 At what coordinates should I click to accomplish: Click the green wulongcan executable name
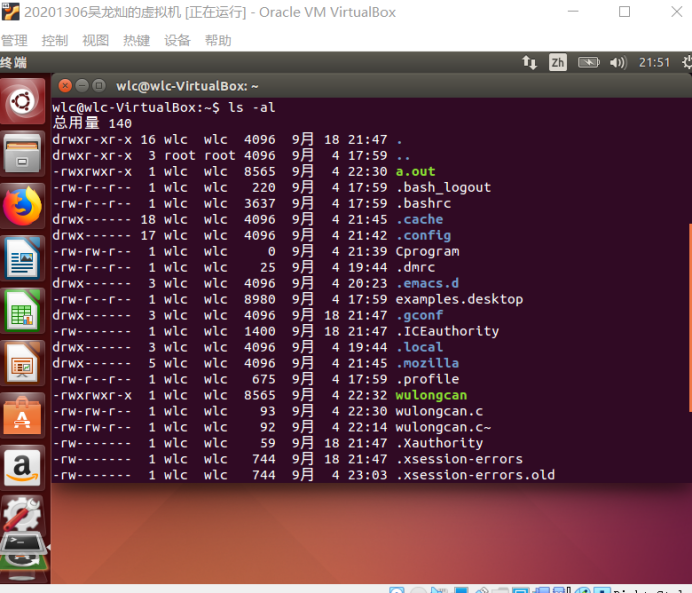coord(432,395)
